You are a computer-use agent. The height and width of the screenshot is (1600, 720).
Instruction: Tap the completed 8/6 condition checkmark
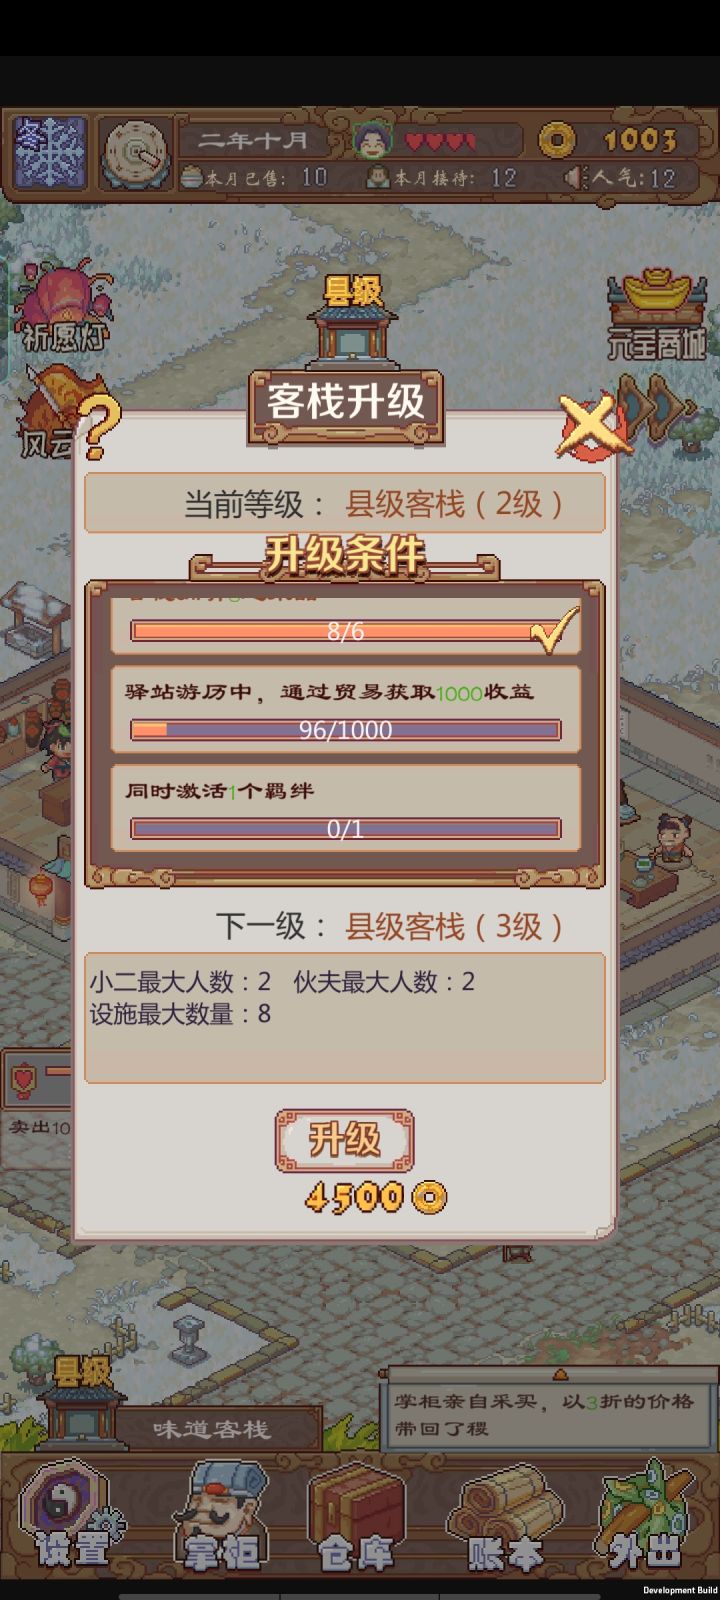[x=555, y=630]
